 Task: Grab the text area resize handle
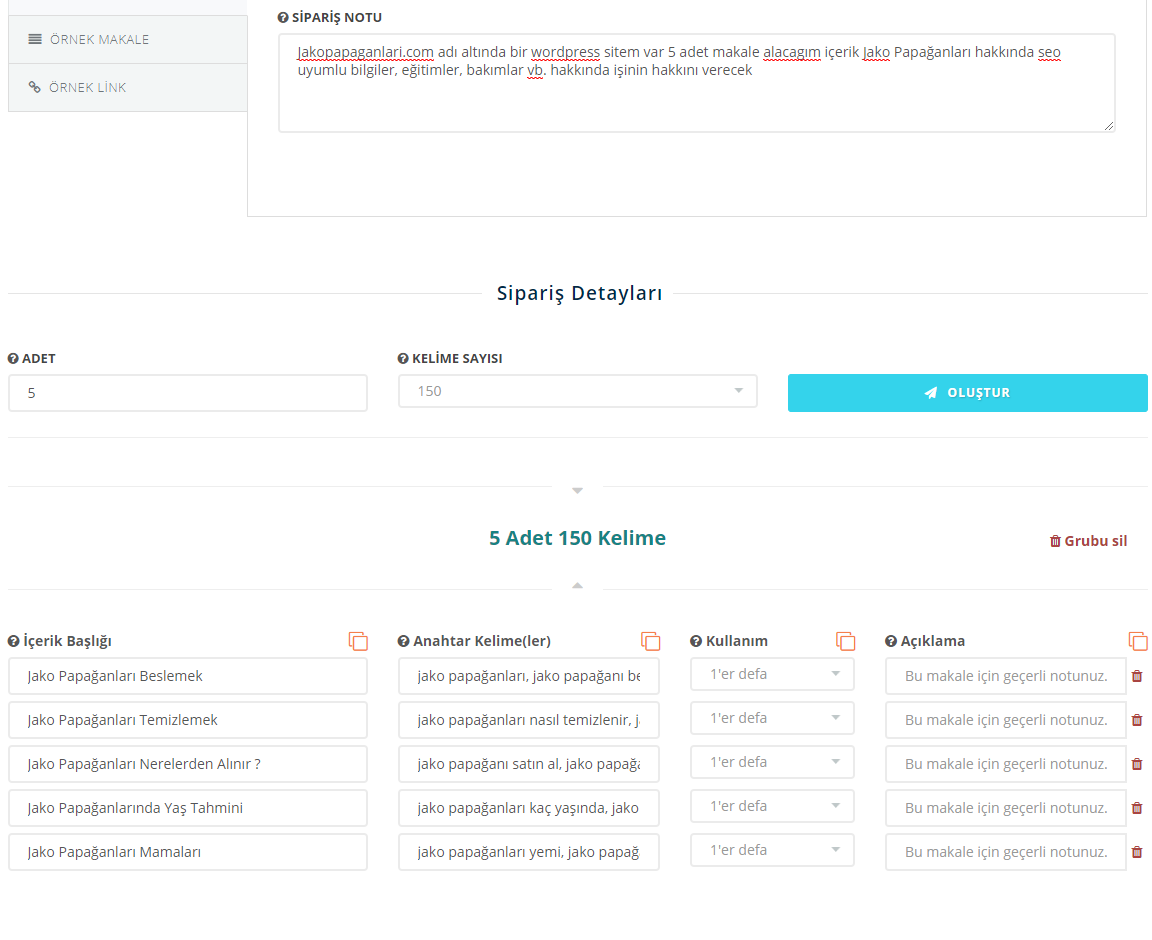click(x=1109, y=126)
